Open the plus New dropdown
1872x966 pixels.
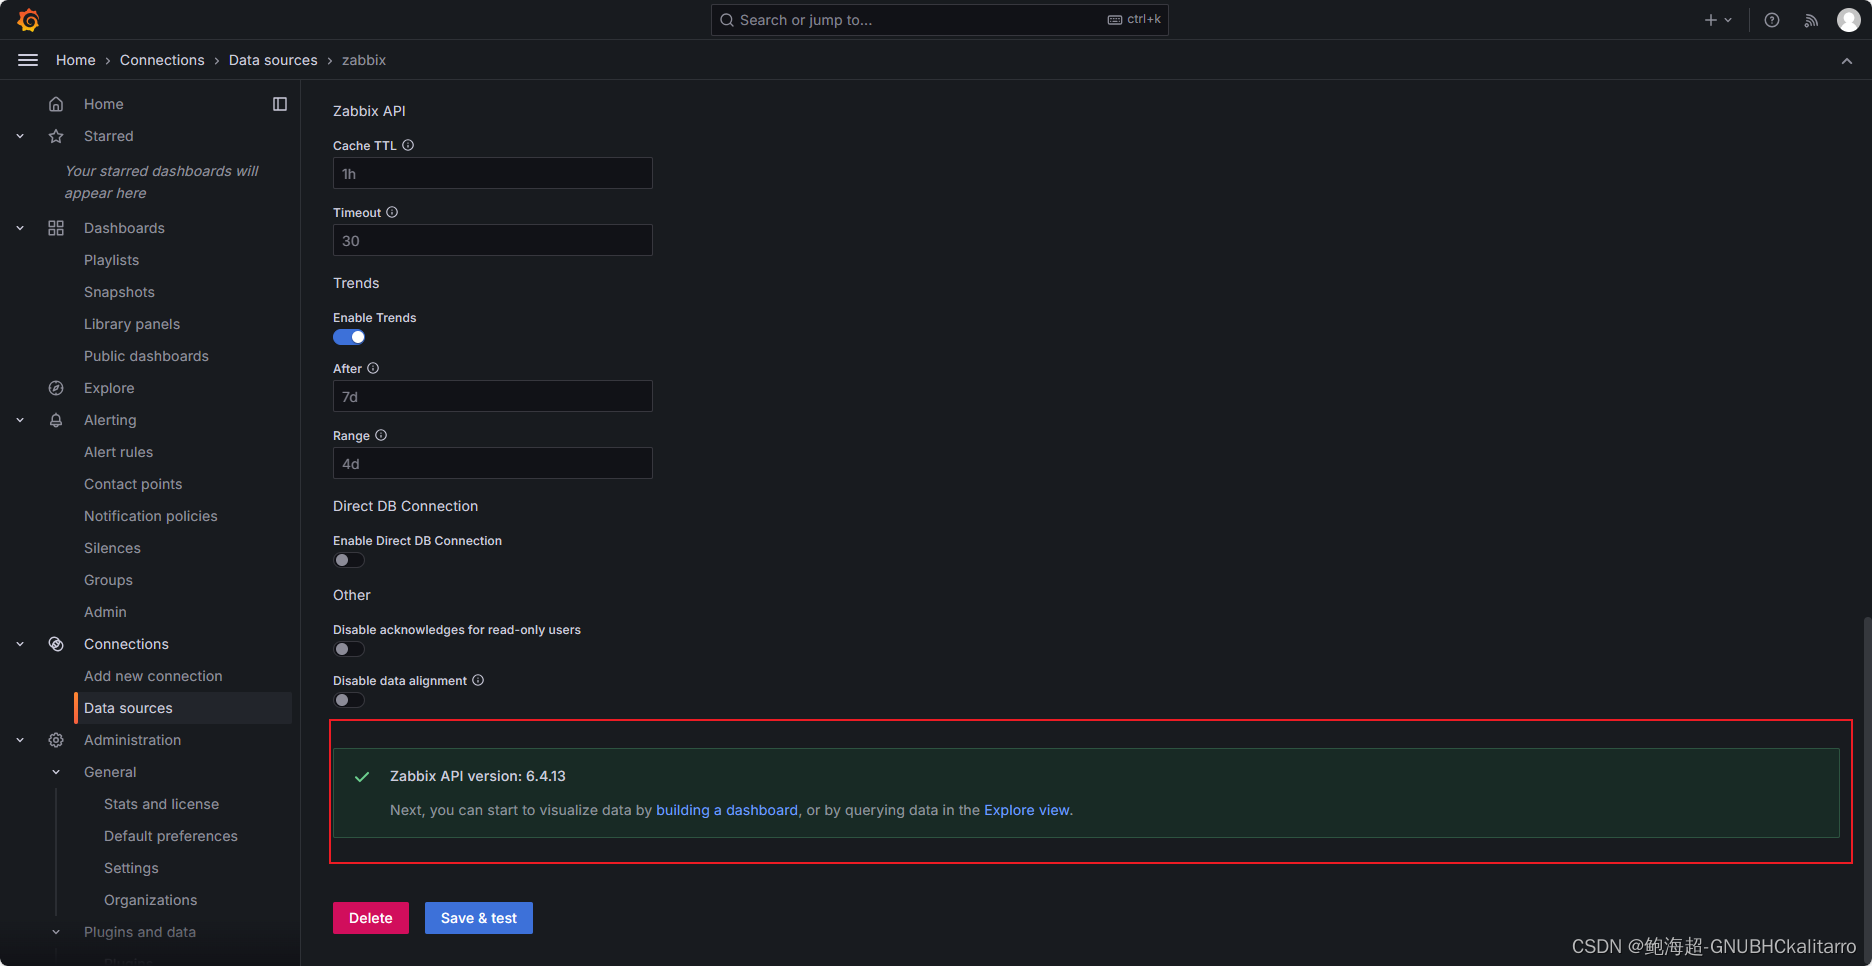pos(1718,20)
